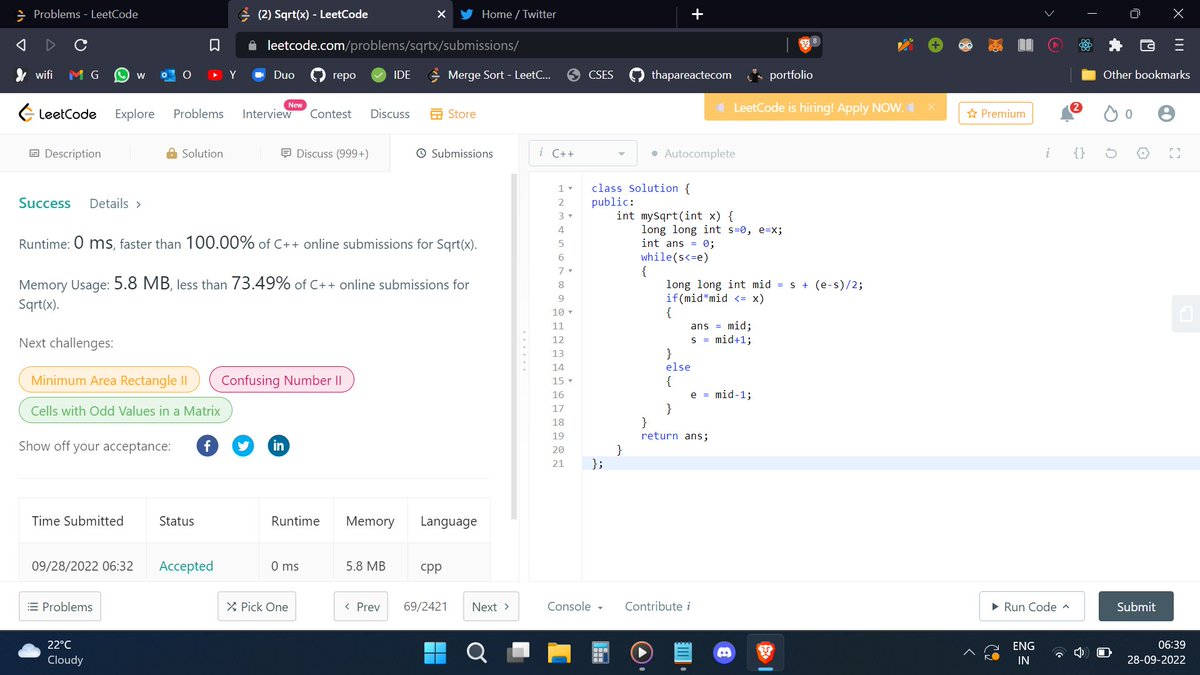Collapse code fold arrow on line 10
This screenshot has height=675, width=1200.
[570, 313]
